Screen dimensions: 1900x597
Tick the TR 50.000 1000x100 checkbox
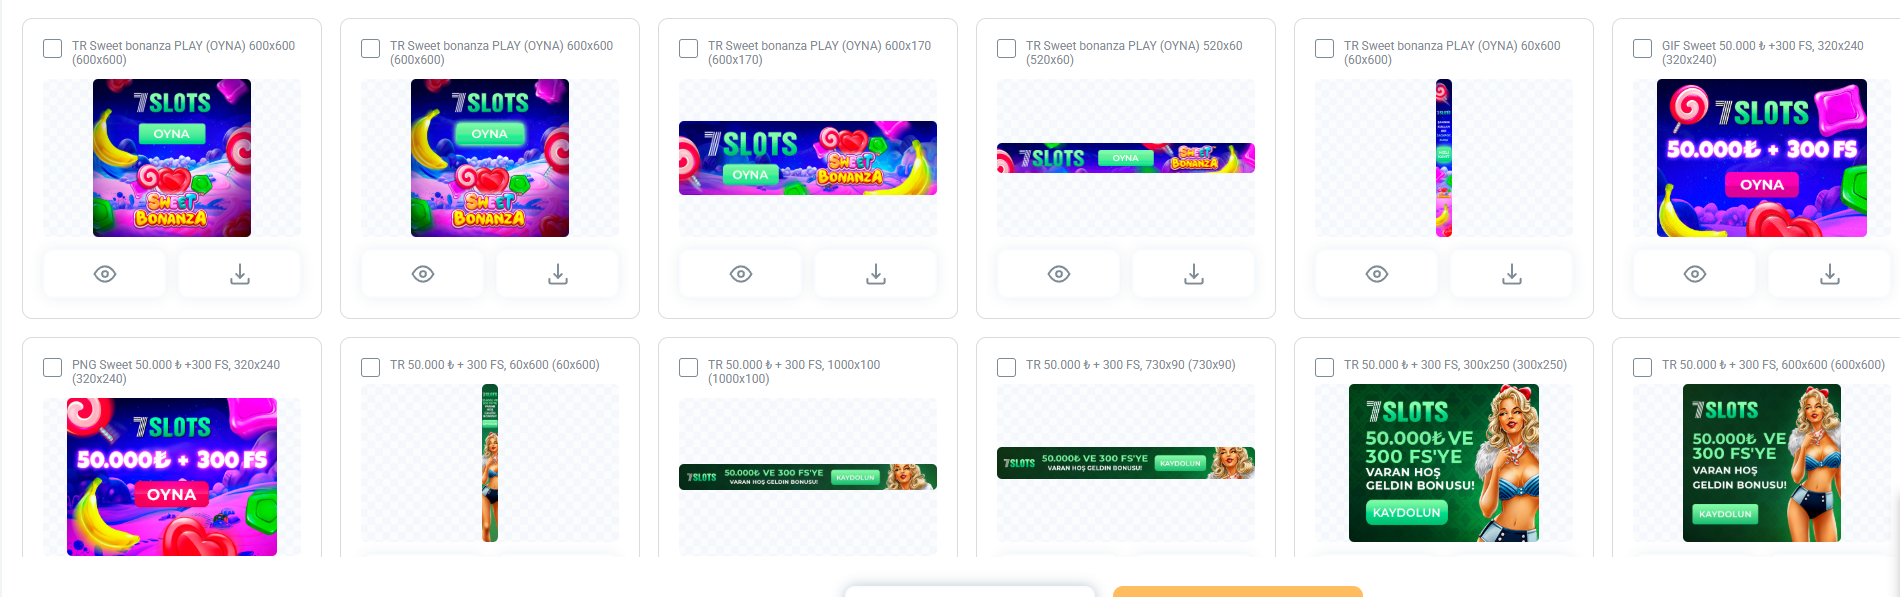689,367
